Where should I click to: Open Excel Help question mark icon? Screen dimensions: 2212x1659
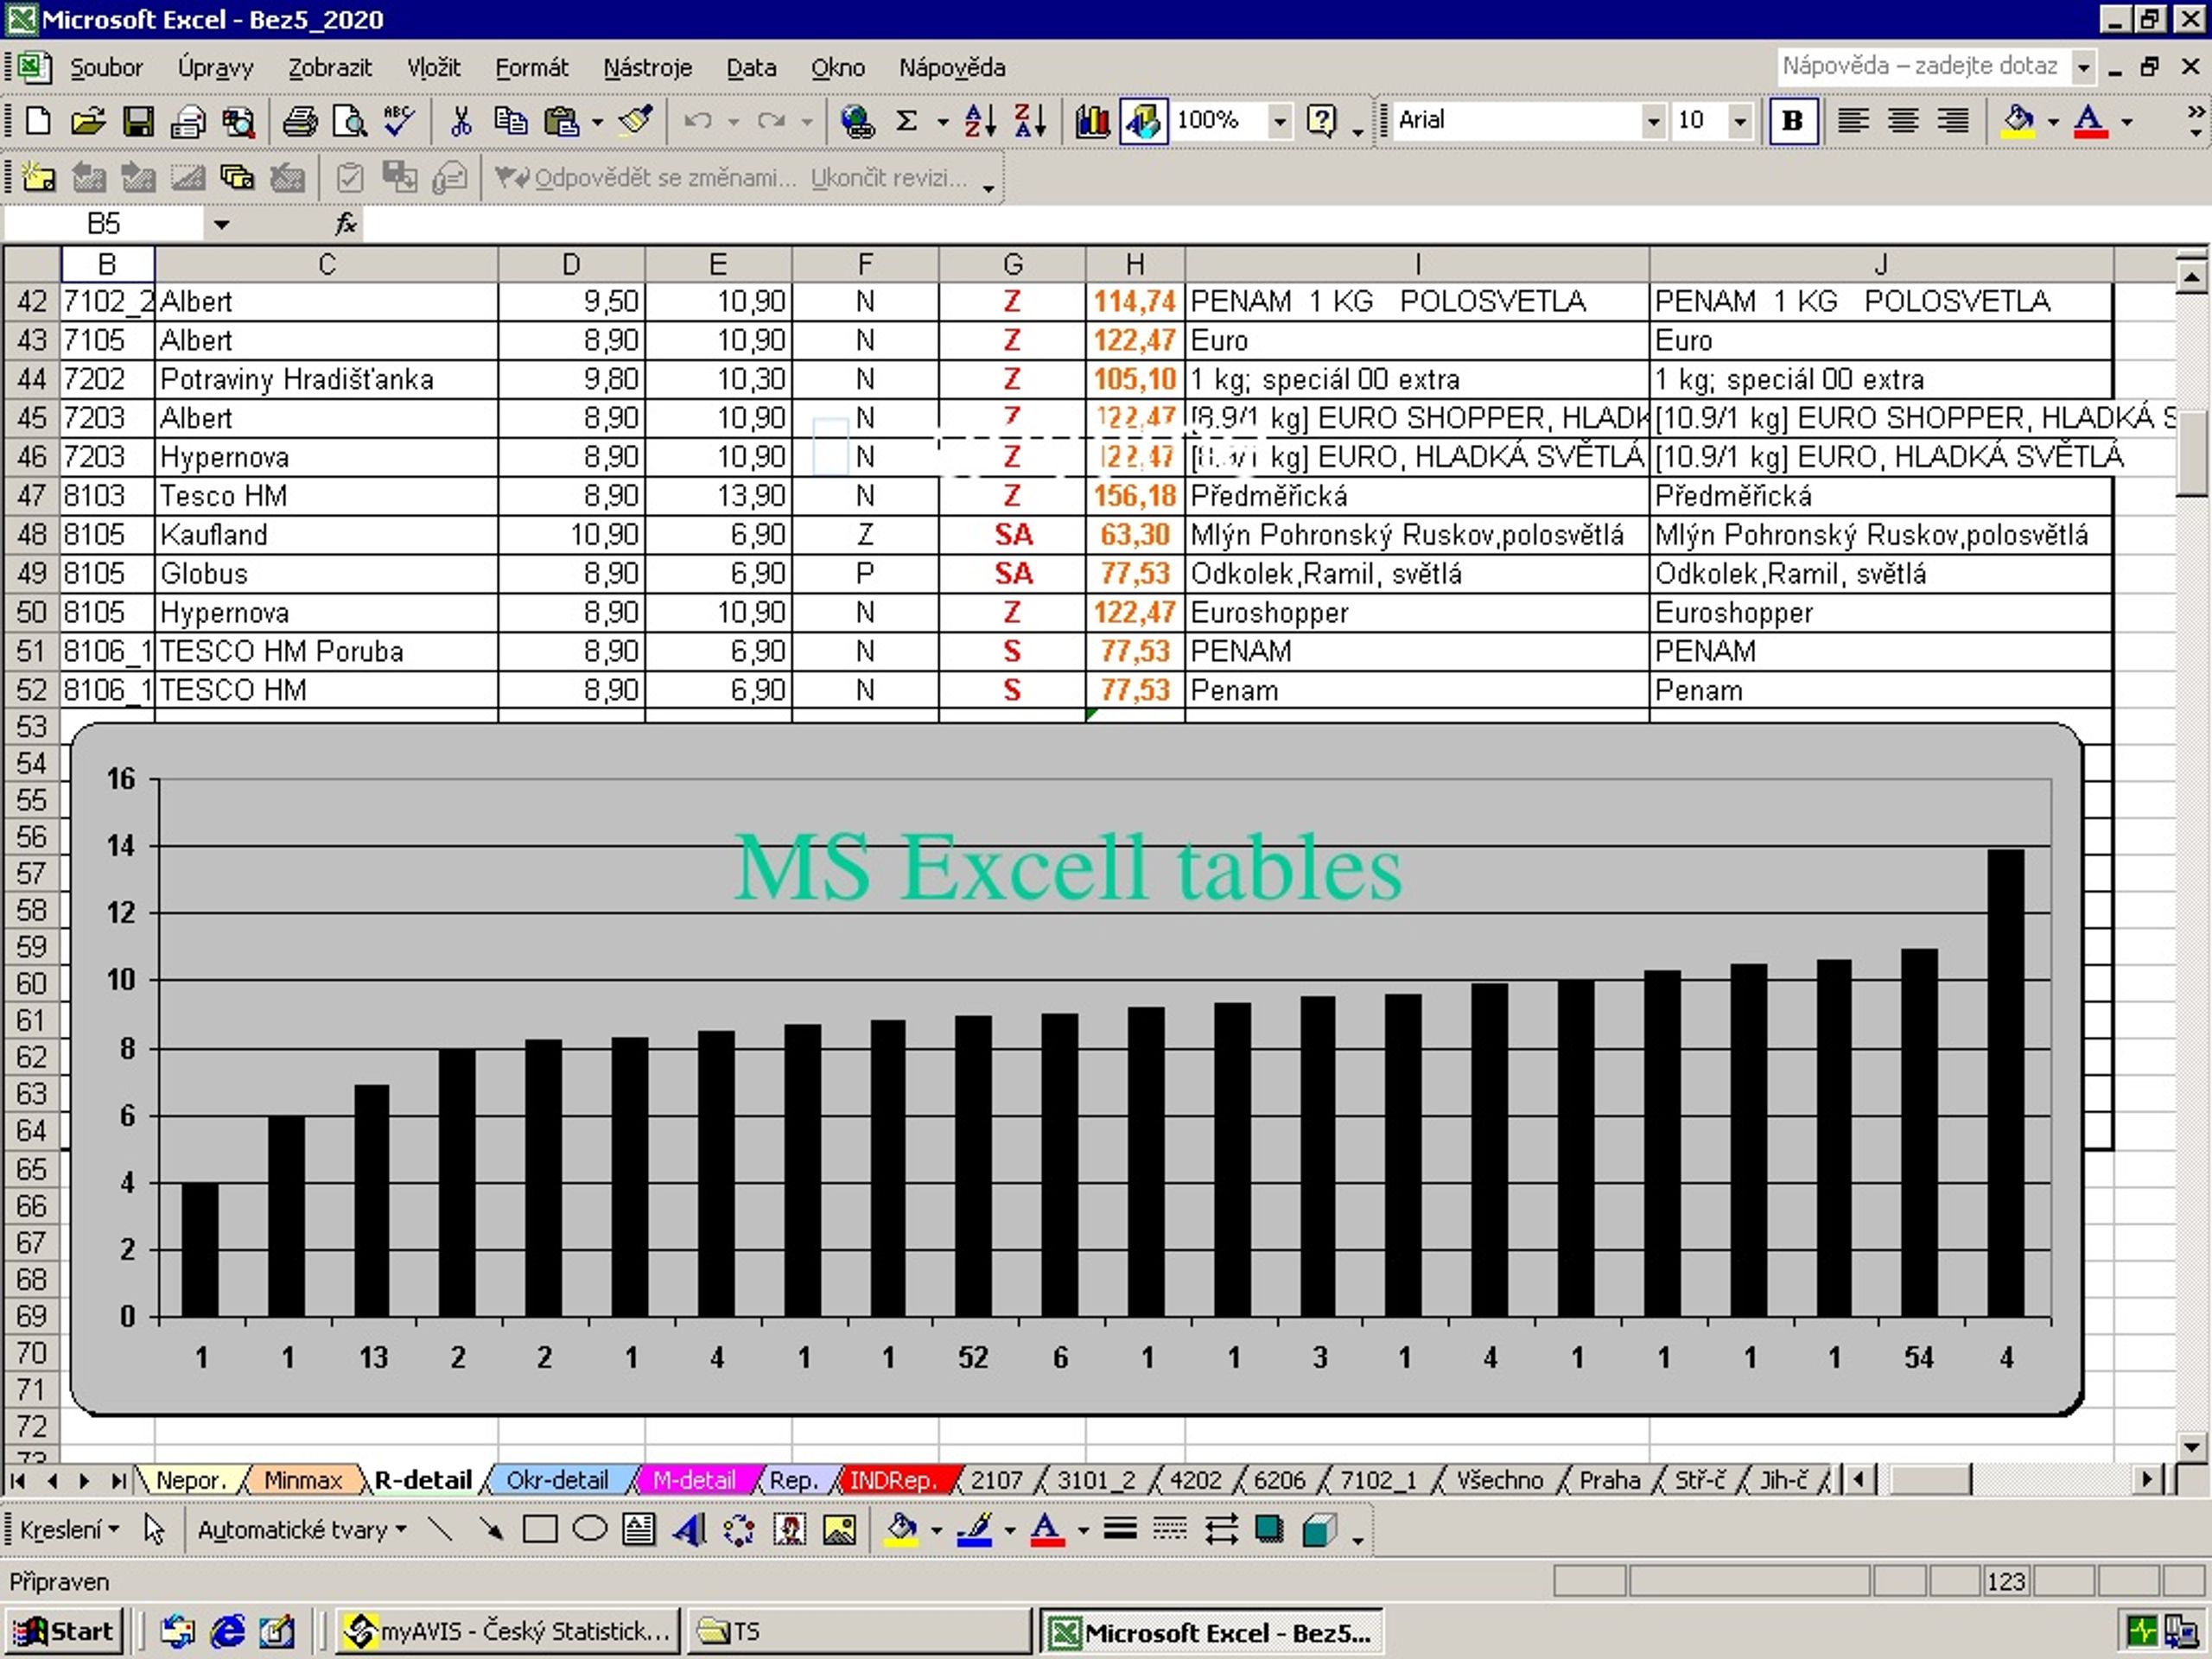pos(1321,121)
